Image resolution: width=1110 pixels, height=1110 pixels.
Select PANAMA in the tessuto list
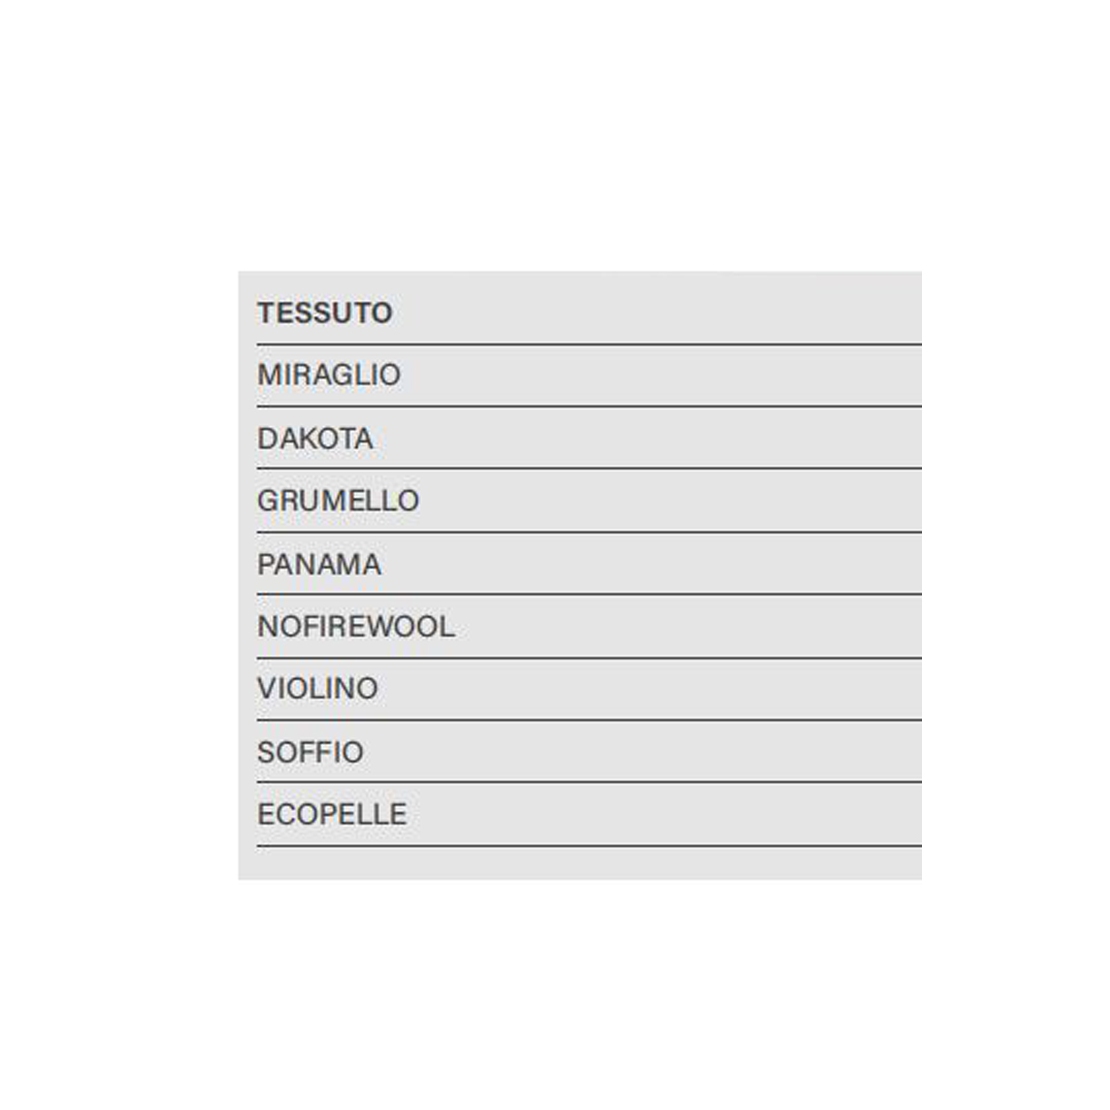click(319, 565)
